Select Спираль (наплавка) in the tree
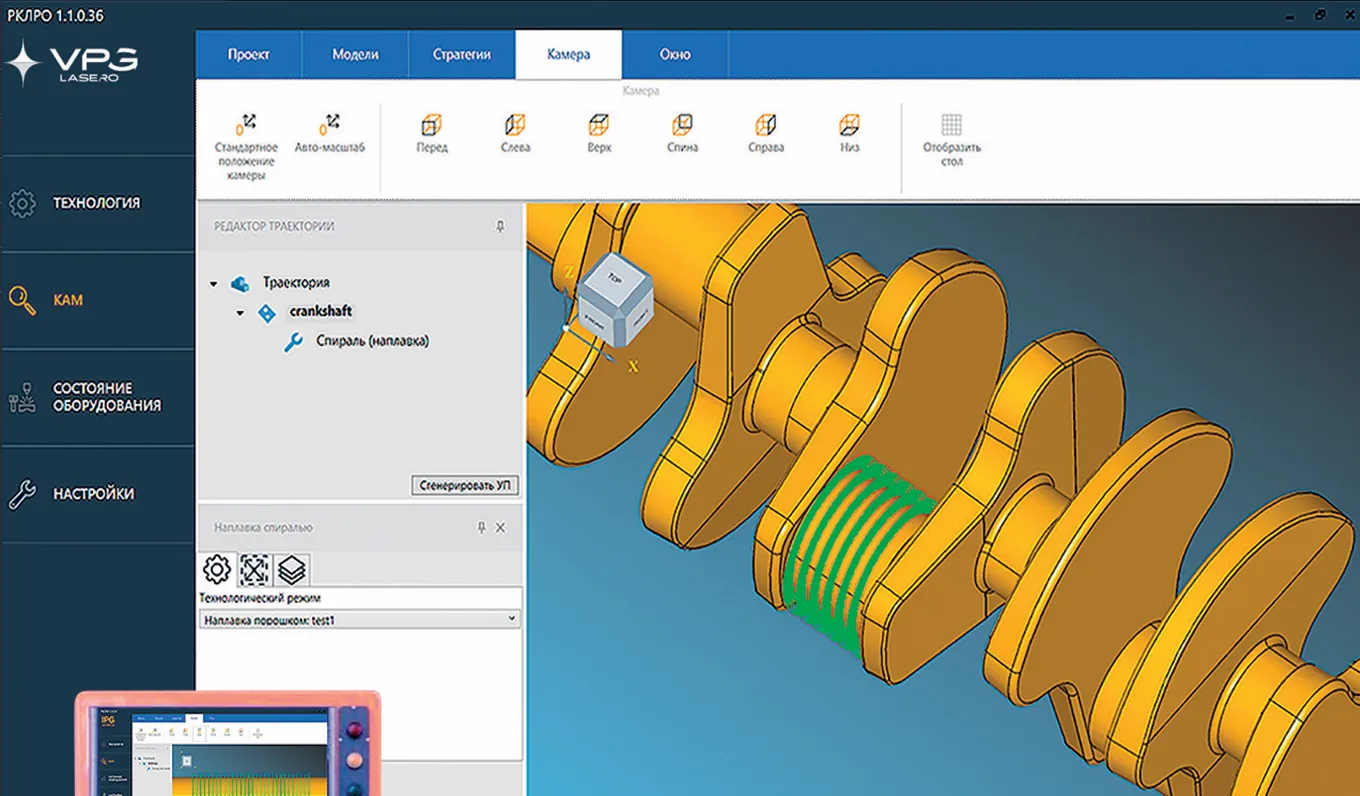This screenshot has height=796, width=1360. 371,341
